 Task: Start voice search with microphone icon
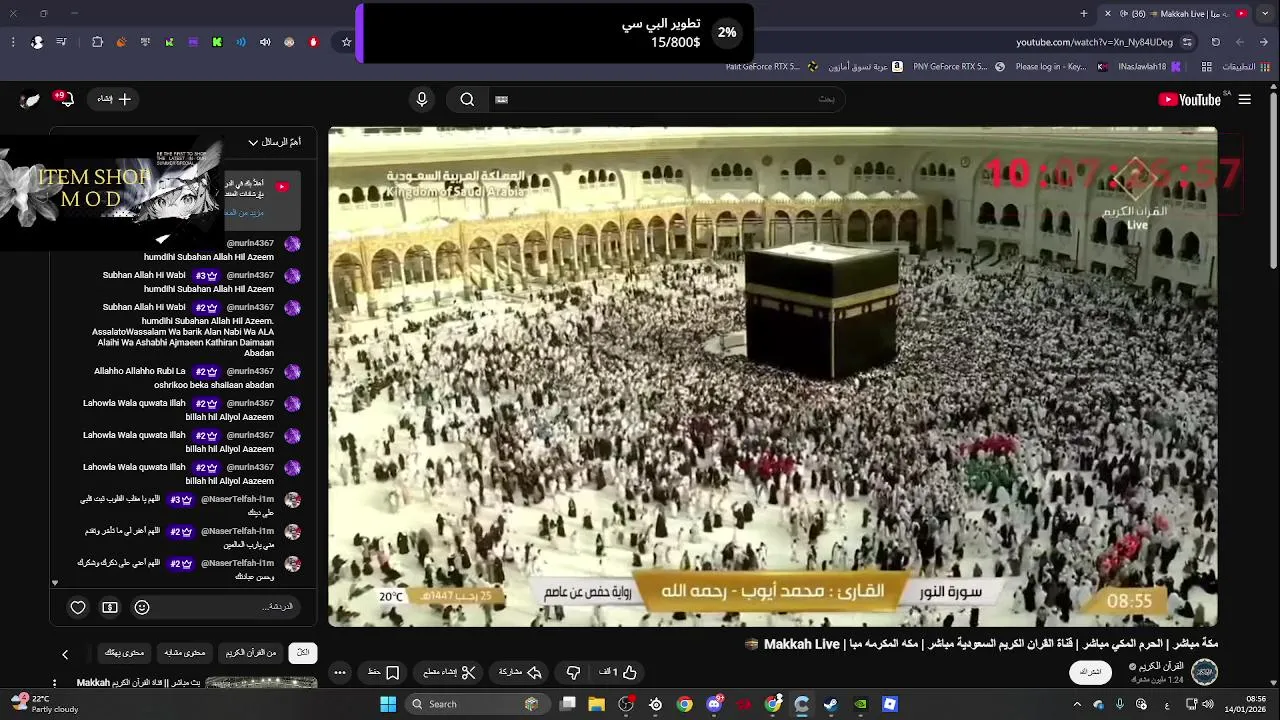click(x=422, y=99)
